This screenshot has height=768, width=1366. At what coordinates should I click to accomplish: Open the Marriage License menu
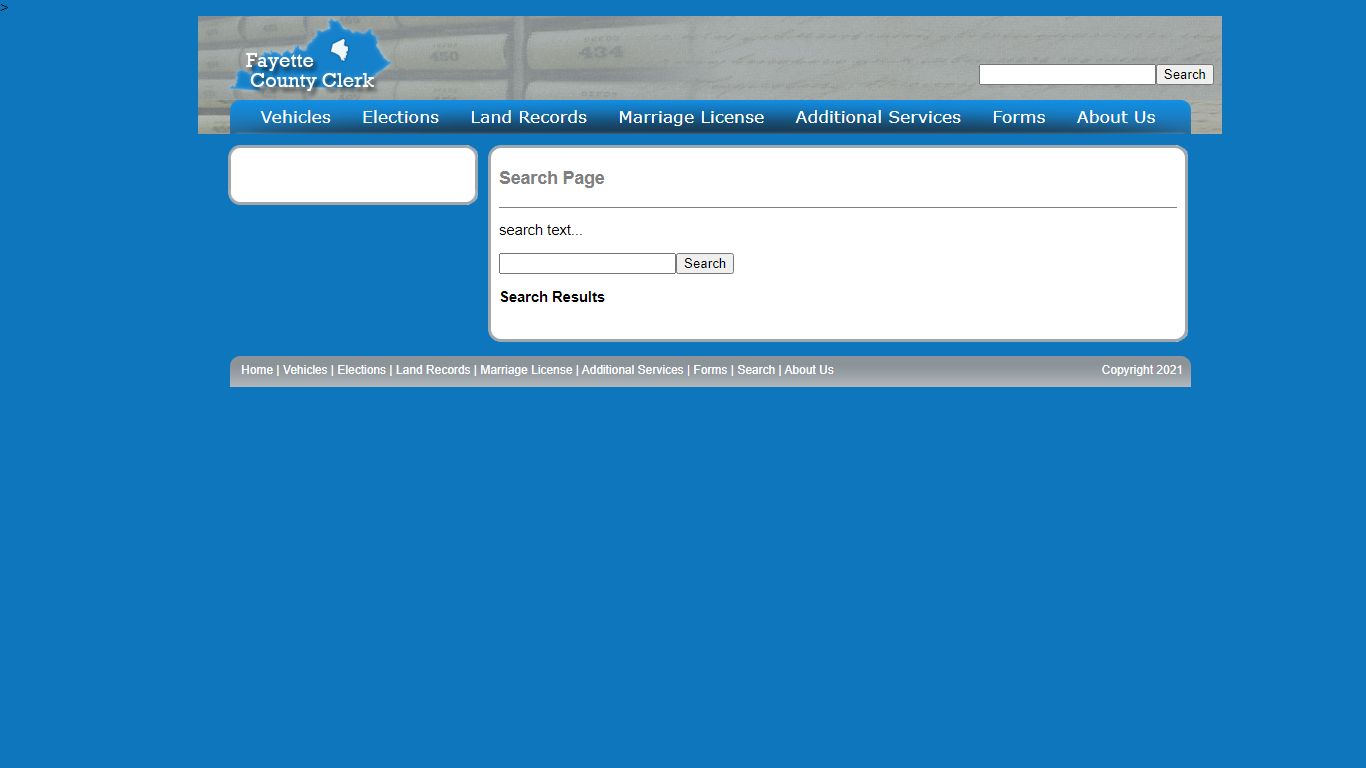[x=691, y=117]
